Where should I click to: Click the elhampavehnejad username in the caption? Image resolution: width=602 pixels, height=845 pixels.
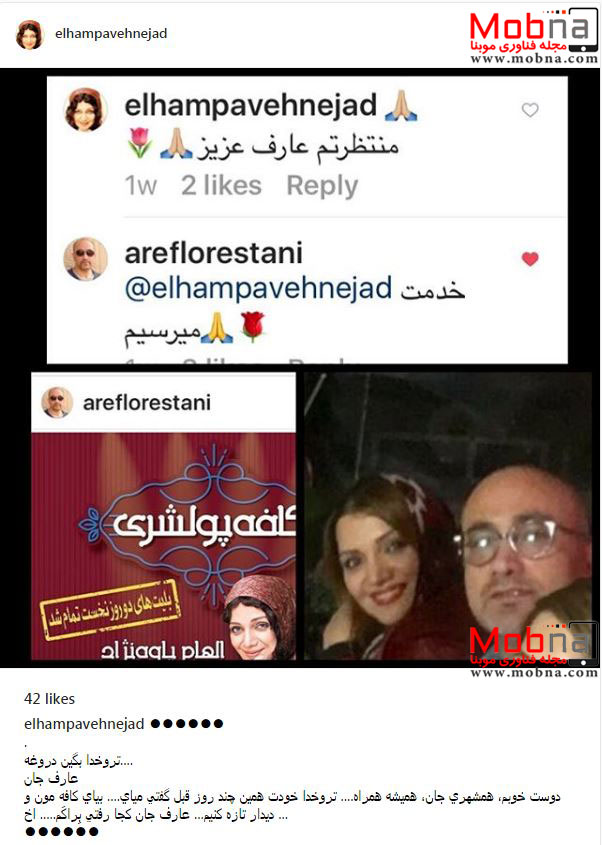[84, 724]
